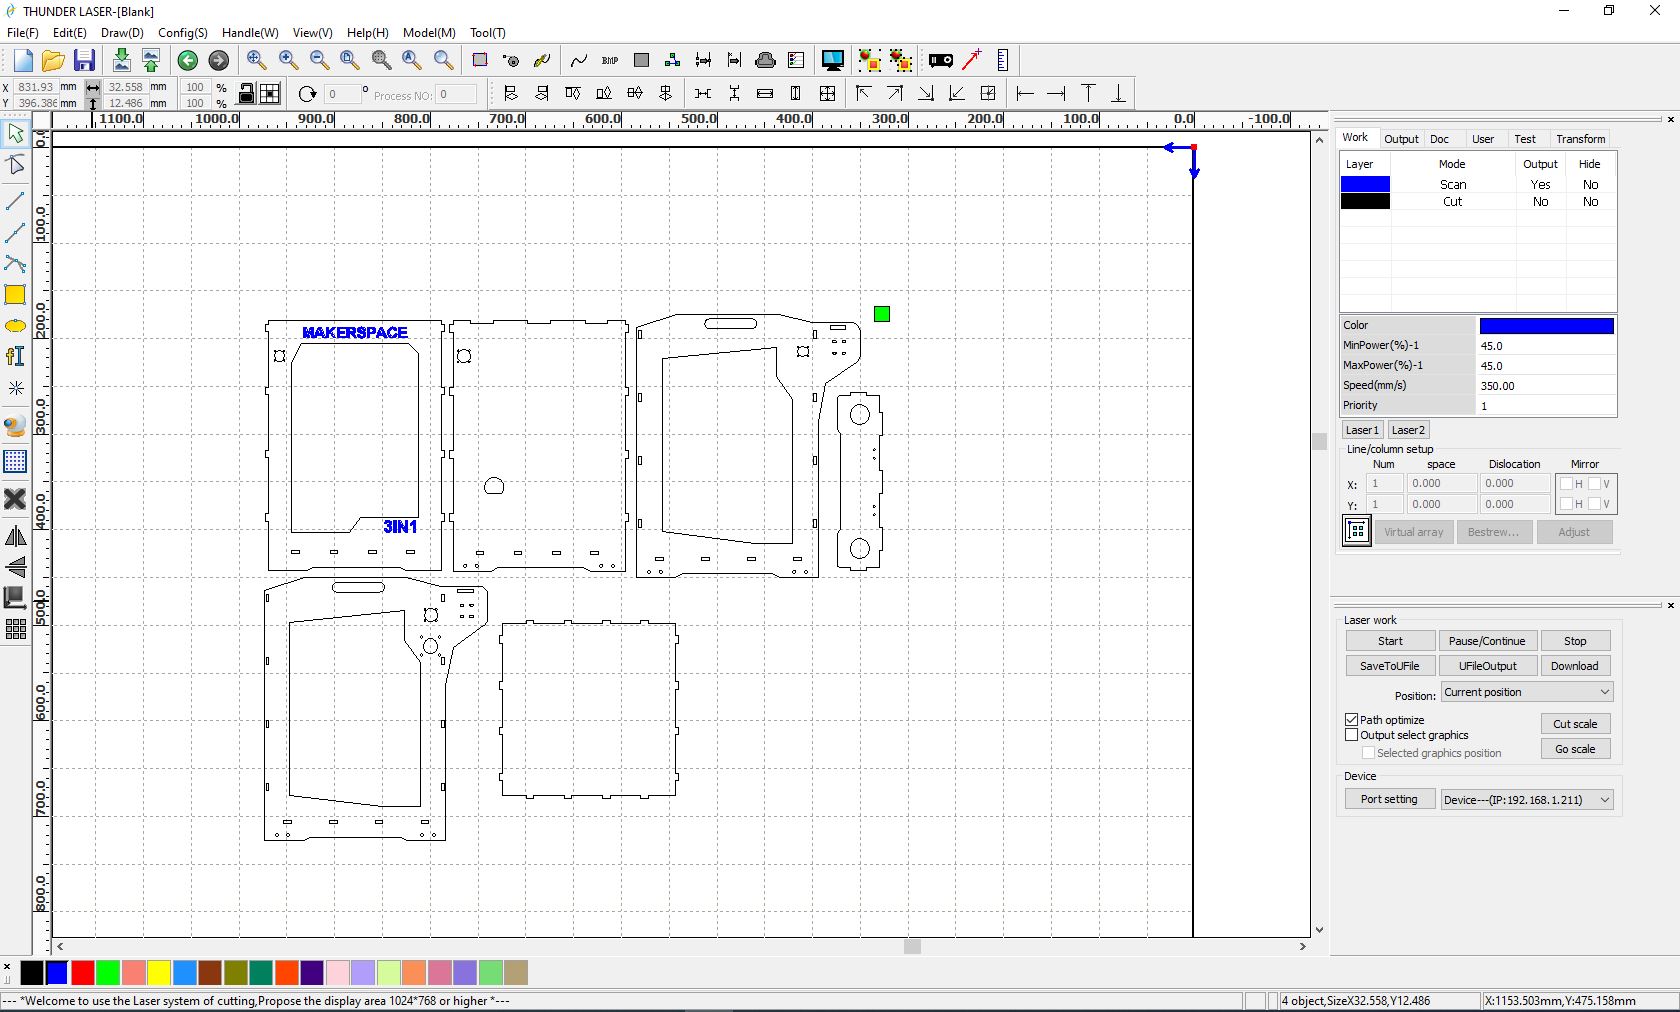Switch to the Output tab
Viewport: 1680px width, 1012px height.
pyautogui.click(x=1401, y=139)
